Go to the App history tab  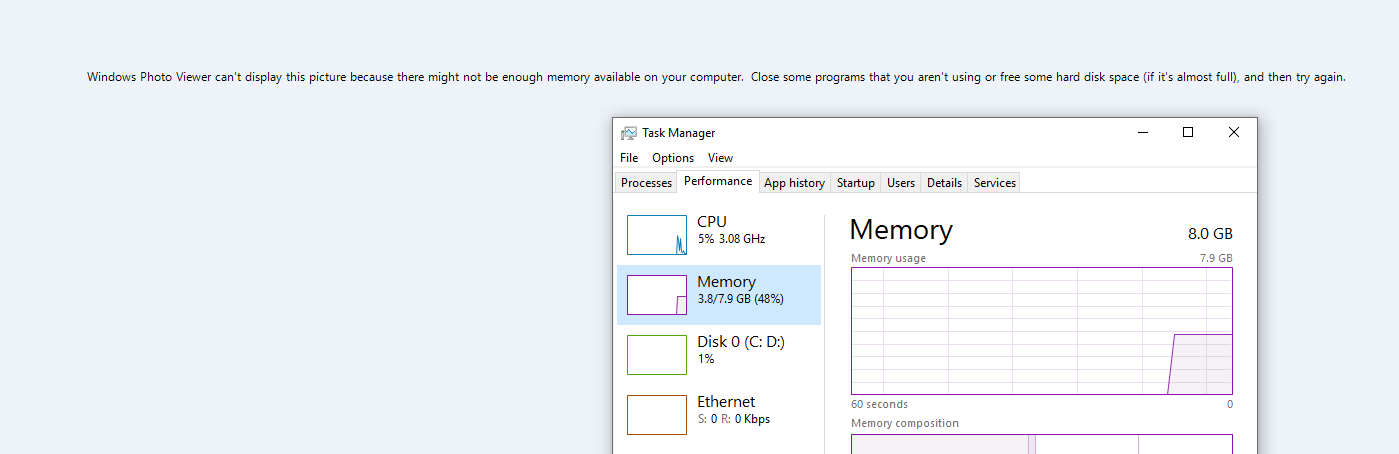794,183
